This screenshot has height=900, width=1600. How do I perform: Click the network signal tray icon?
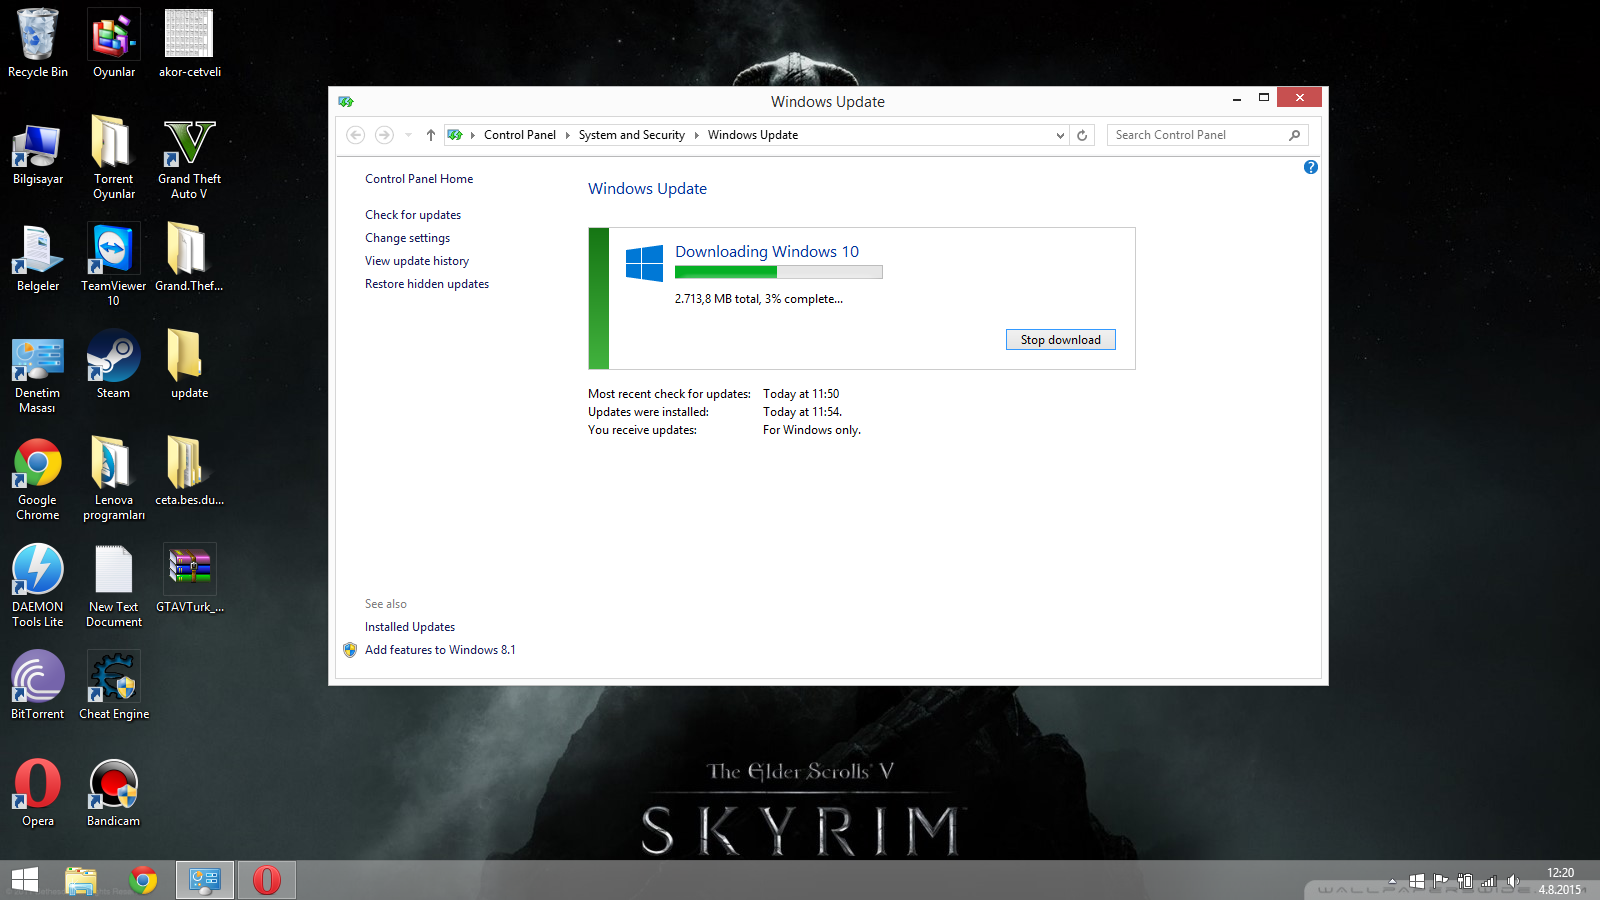pyautogui.click(x=1489, y=881)
